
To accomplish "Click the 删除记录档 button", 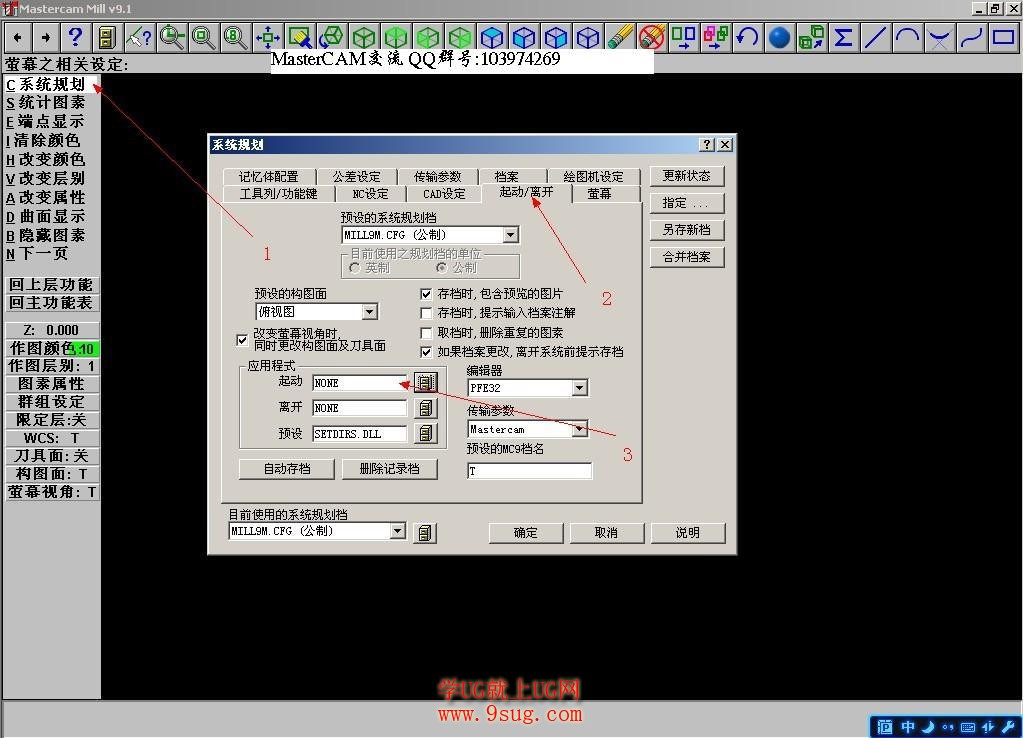I will (x=389, y=469).
